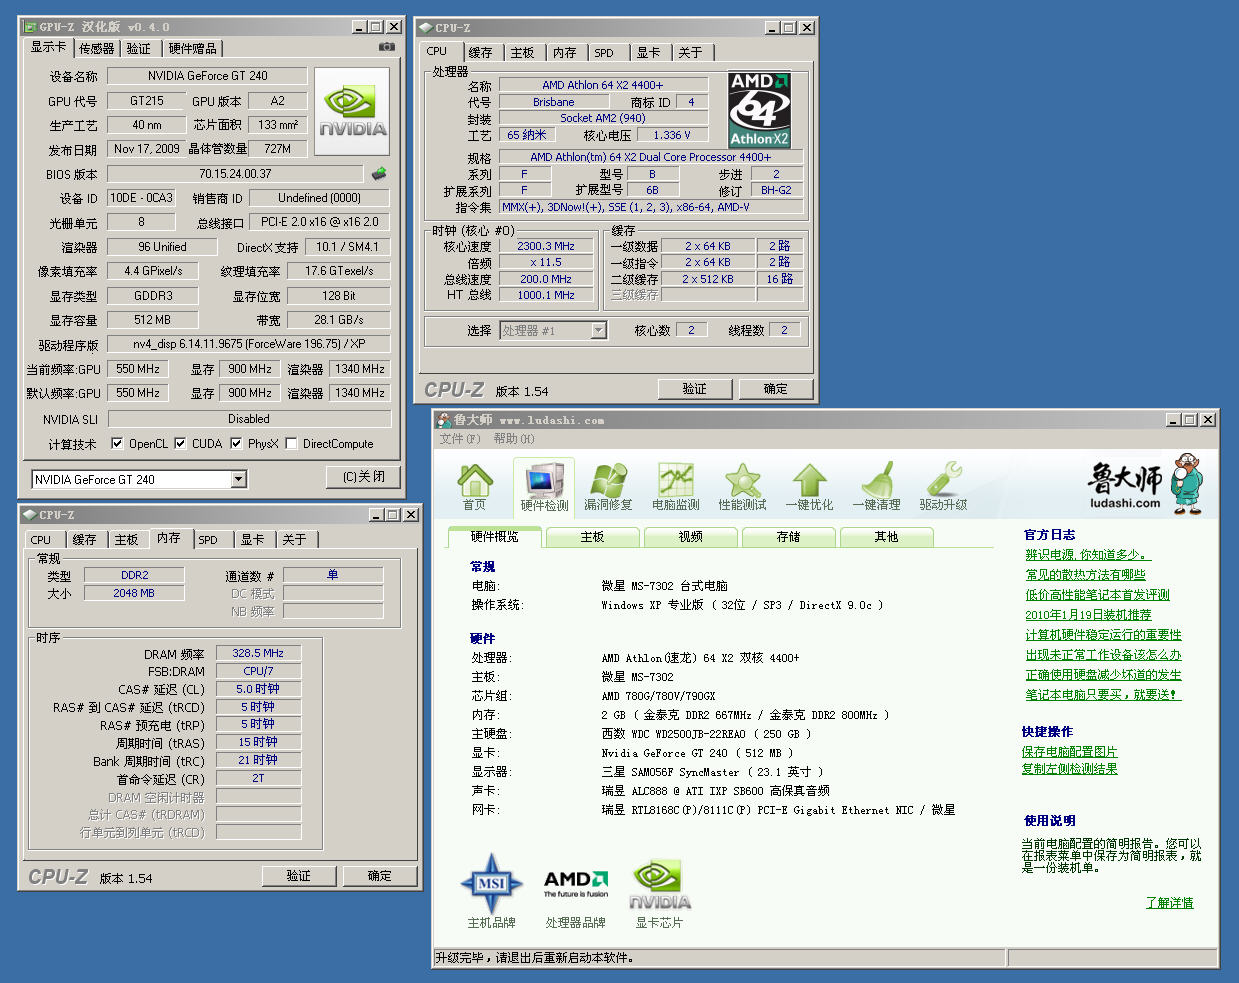This screenshot has height=983, width=1239.
Task: Select 硬件检测 hardware detection icon
Action: 544,488
